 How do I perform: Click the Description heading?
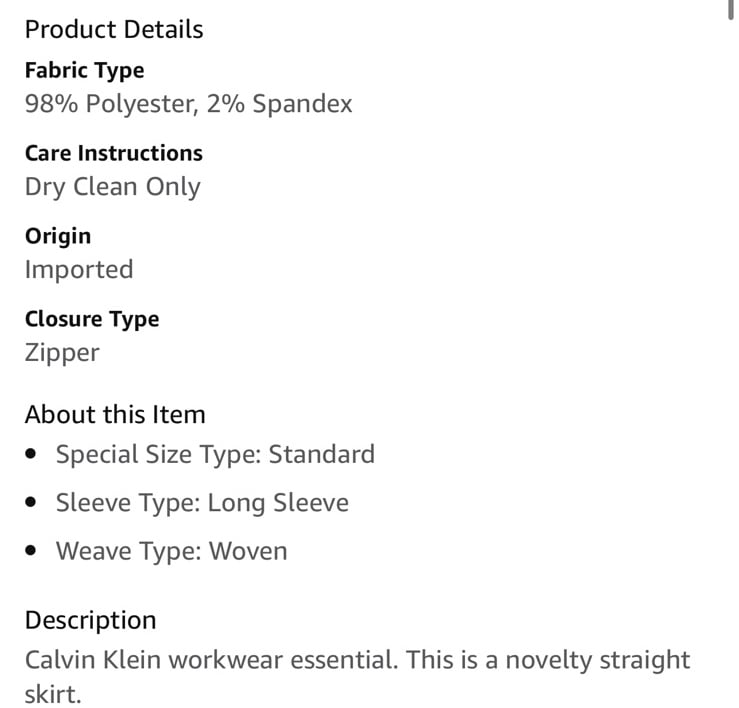(90, 620)
